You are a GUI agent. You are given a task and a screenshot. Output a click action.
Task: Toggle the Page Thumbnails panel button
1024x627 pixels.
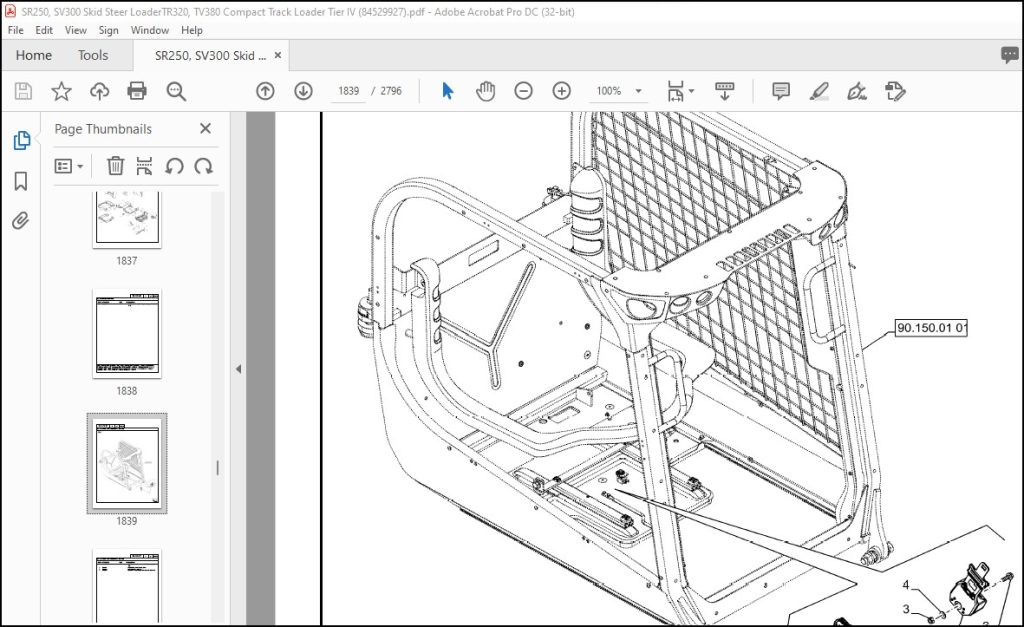(x=21, y=140)
